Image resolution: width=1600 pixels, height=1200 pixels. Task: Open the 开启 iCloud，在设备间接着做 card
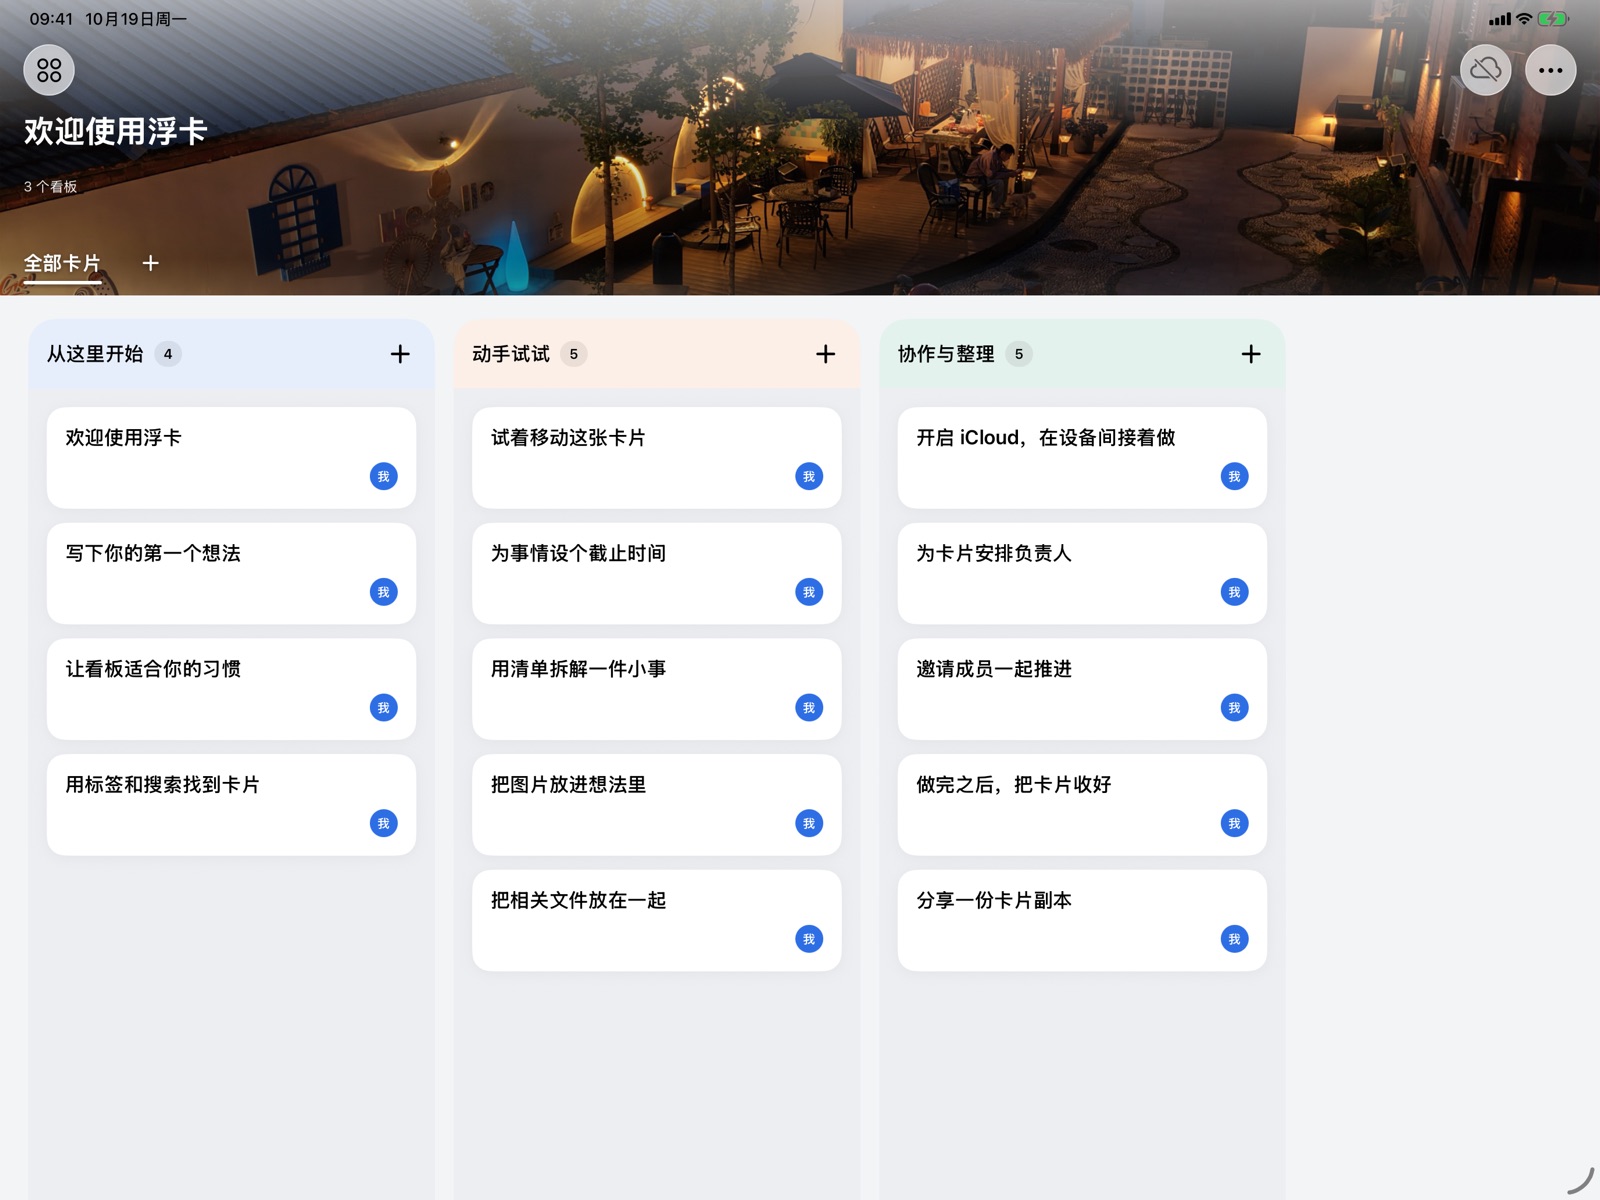[x=1082, y=457]
